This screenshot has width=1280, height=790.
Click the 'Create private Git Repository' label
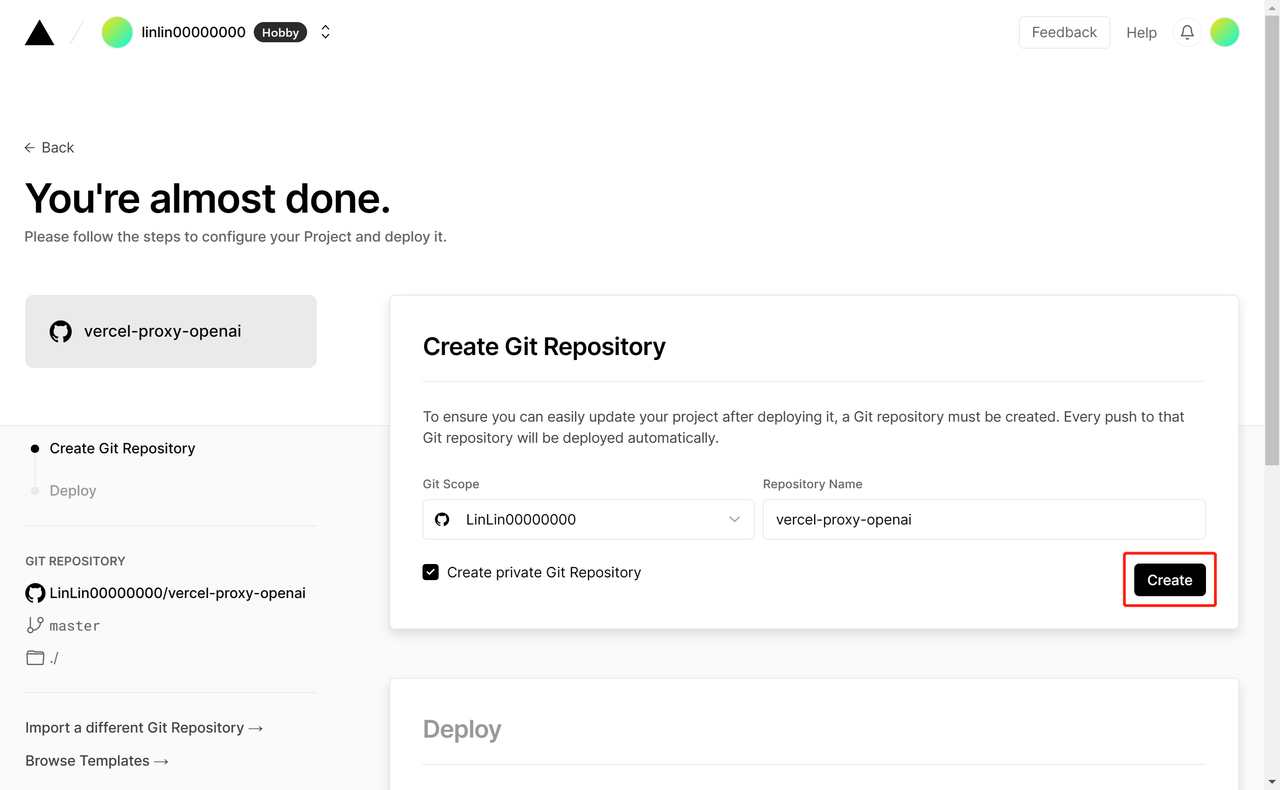click(x=544, y=572)
